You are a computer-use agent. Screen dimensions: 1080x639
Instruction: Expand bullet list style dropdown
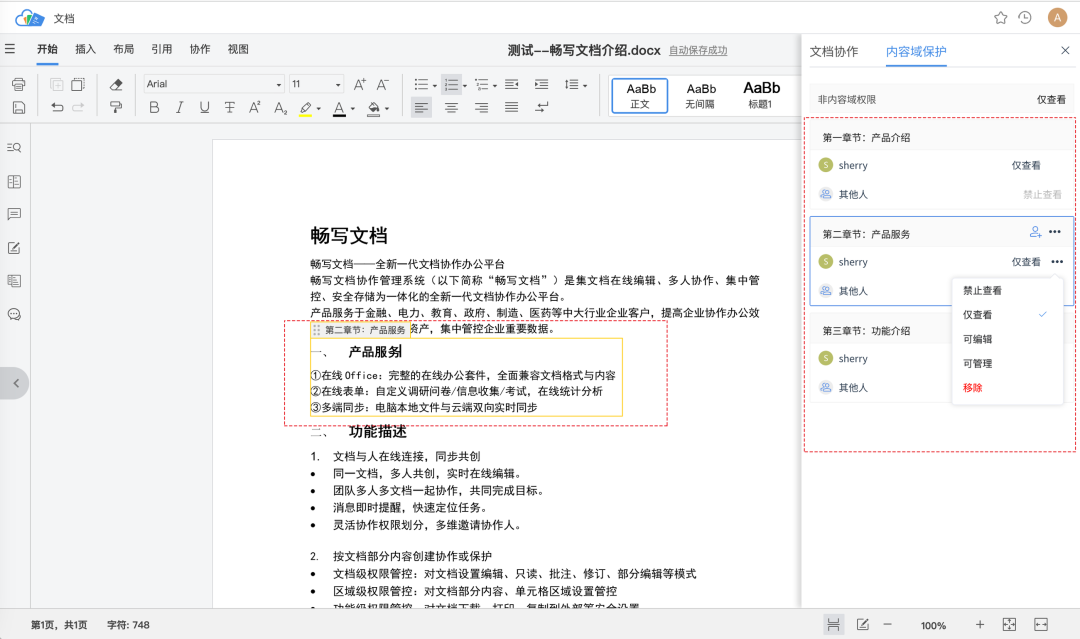click(435, 86)
